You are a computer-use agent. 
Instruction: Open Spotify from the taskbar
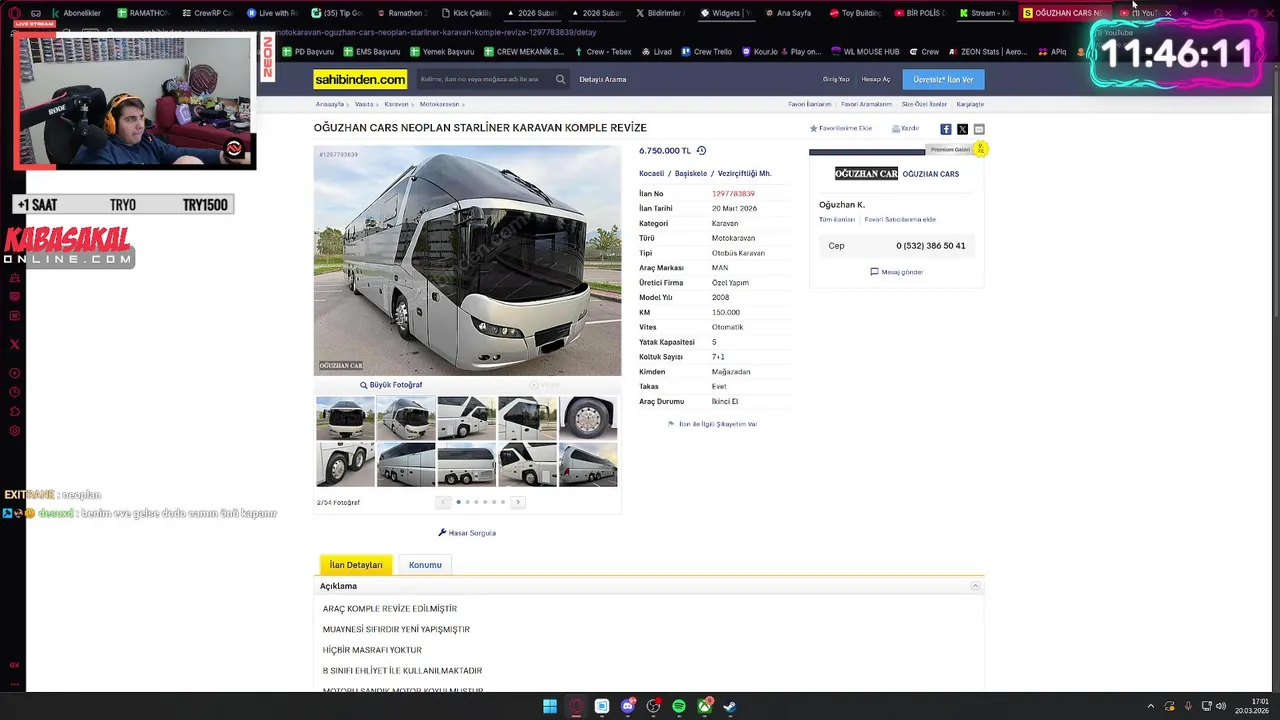(679, 706)
